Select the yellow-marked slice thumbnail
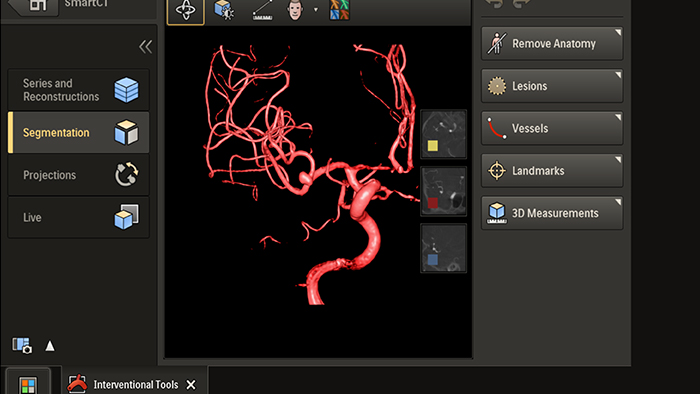Viewport: 700px width, 394px height. [443, 134]
